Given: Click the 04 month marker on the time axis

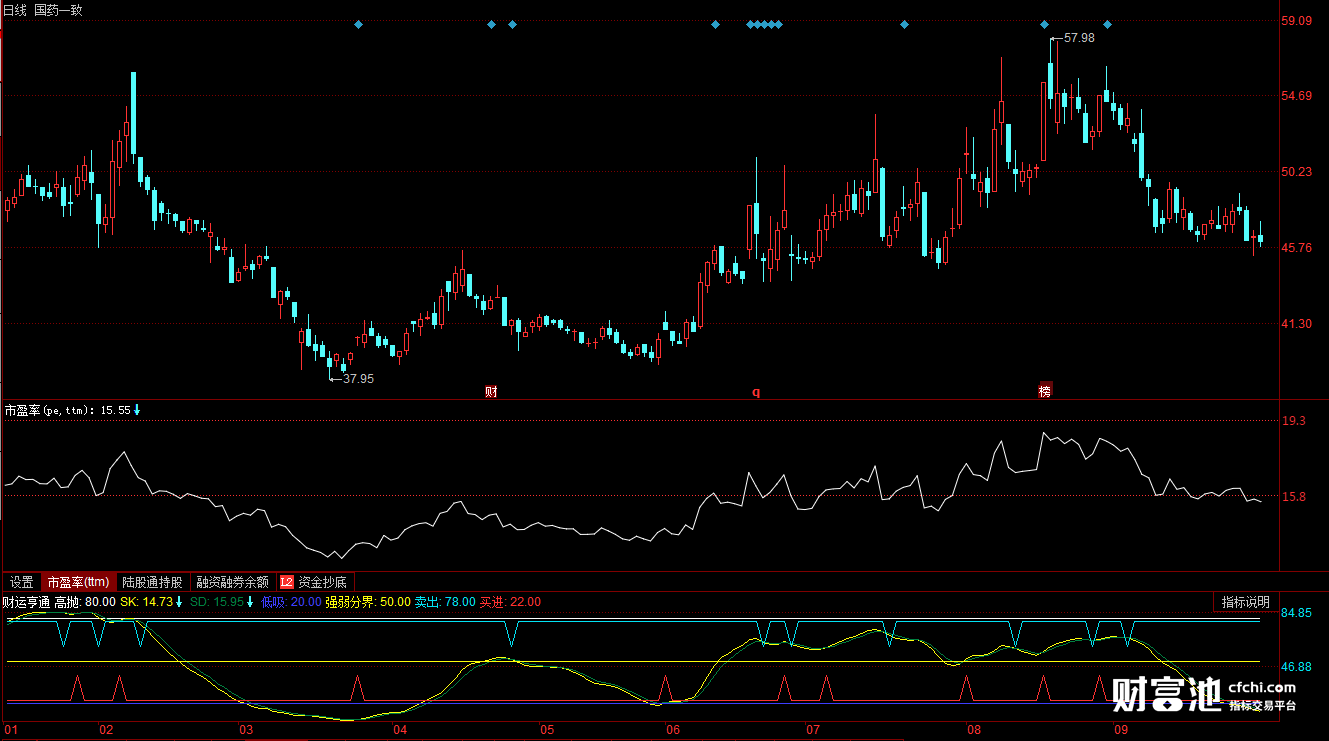Looking at the screenshot, I should tap(400, 730).
